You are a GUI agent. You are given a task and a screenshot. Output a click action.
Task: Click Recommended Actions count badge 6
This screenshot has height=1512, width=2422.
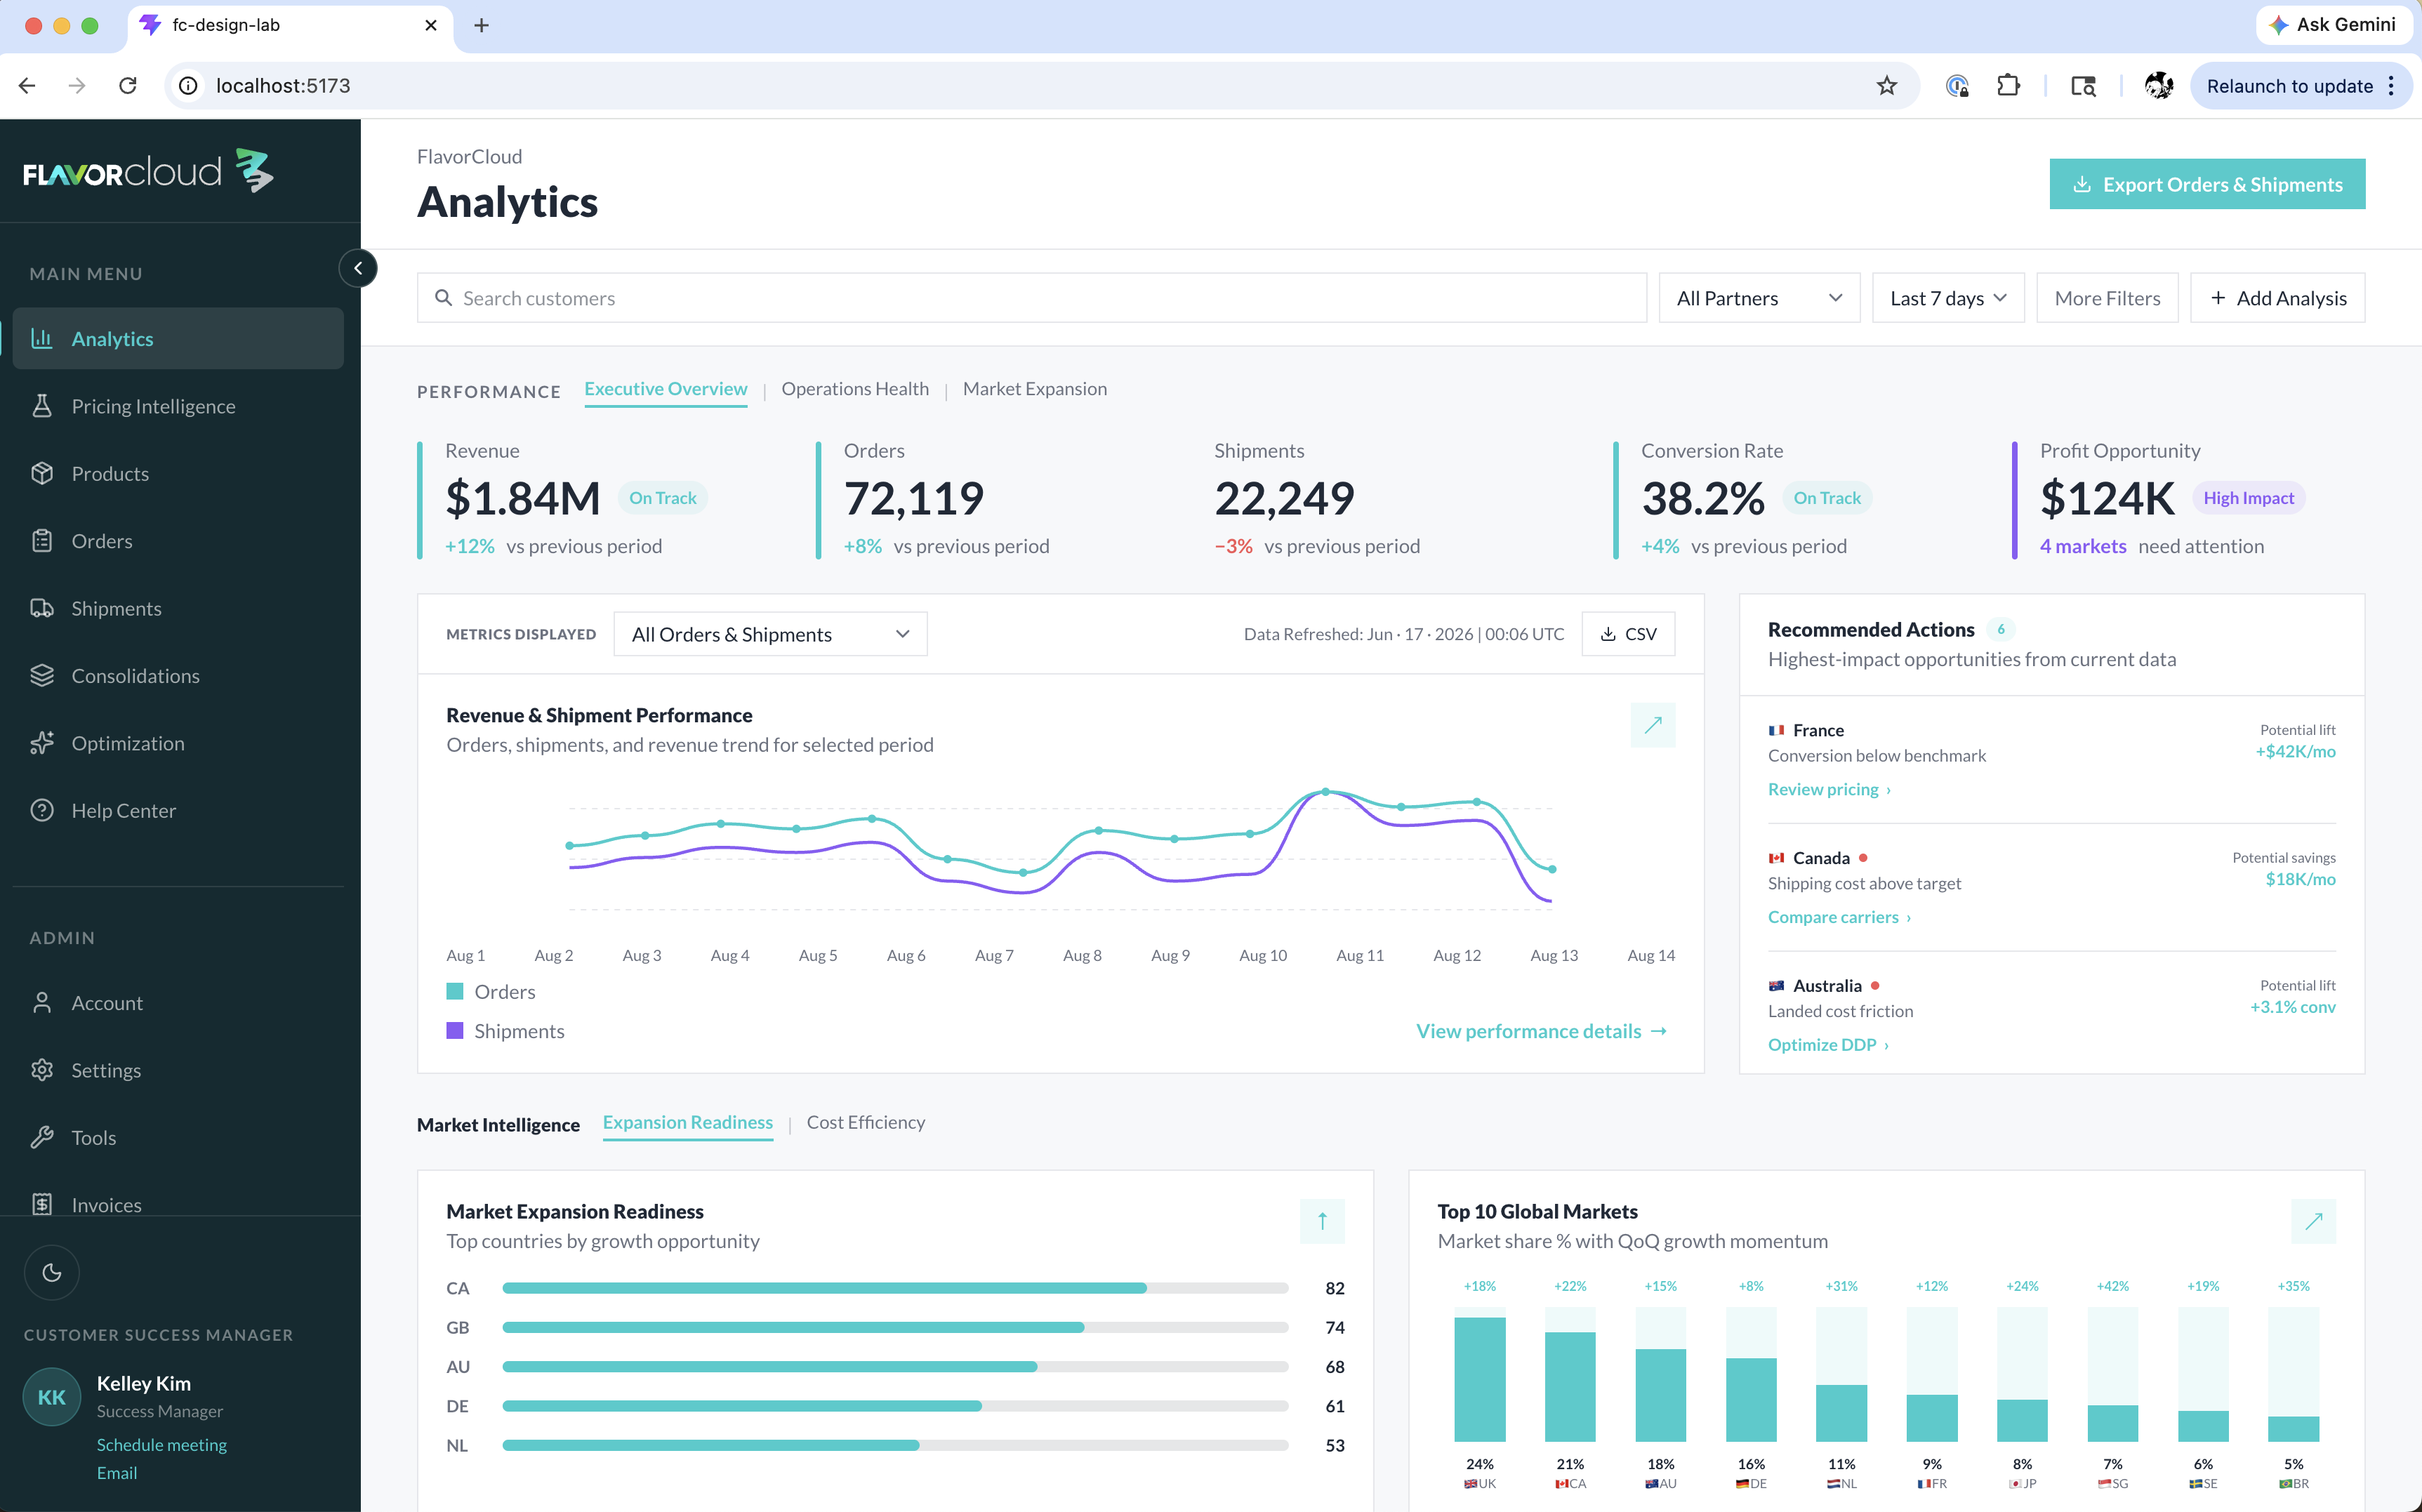pos(2001,629)
